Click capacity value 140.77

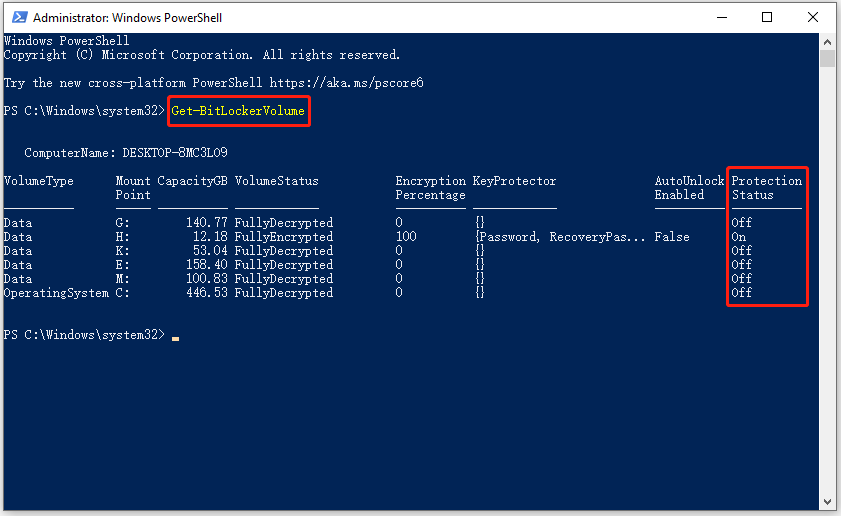(206, 223)
